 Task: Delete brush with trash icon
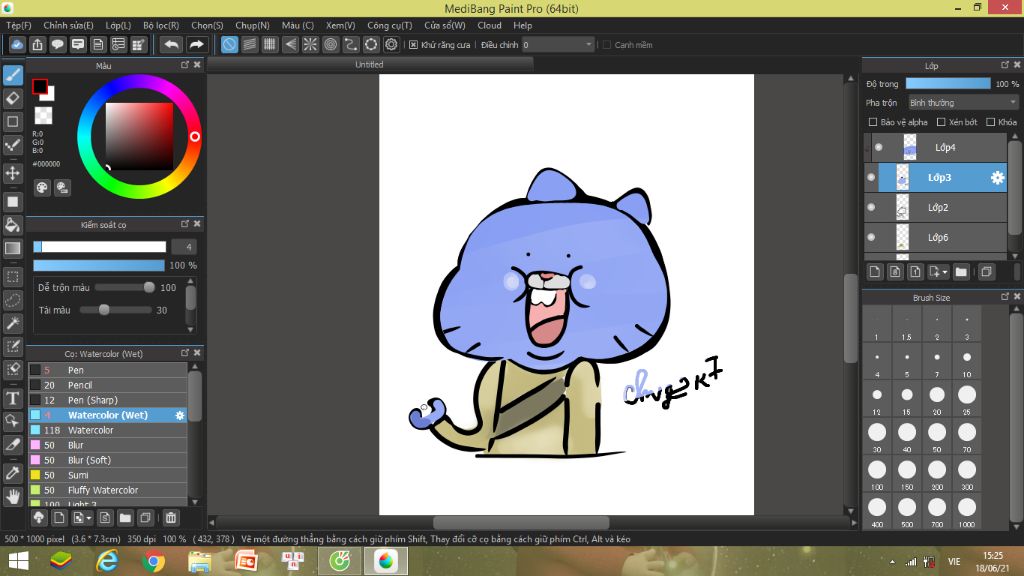tap(171, 518)
